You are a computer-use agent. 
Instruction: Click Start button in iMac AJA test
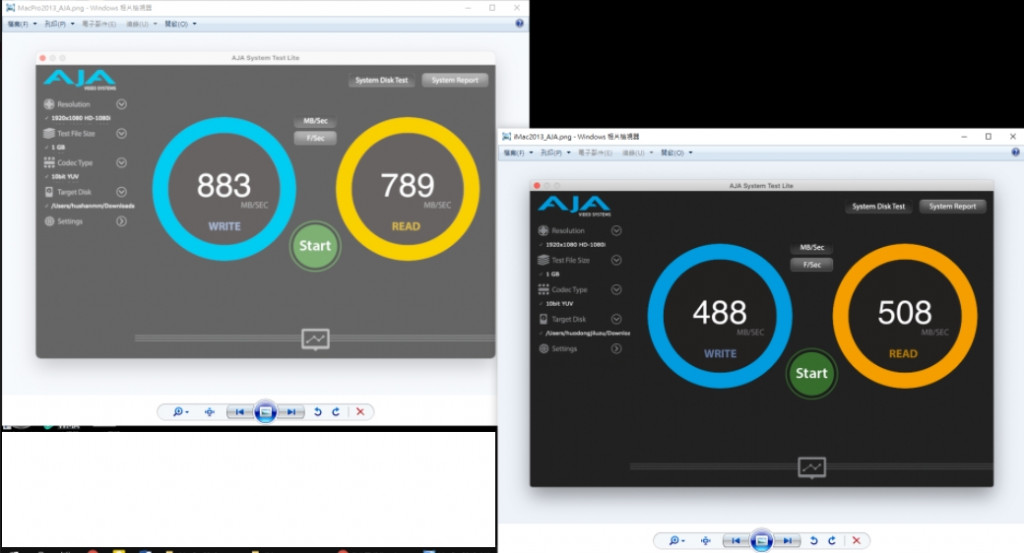click(x=811, y=373)
